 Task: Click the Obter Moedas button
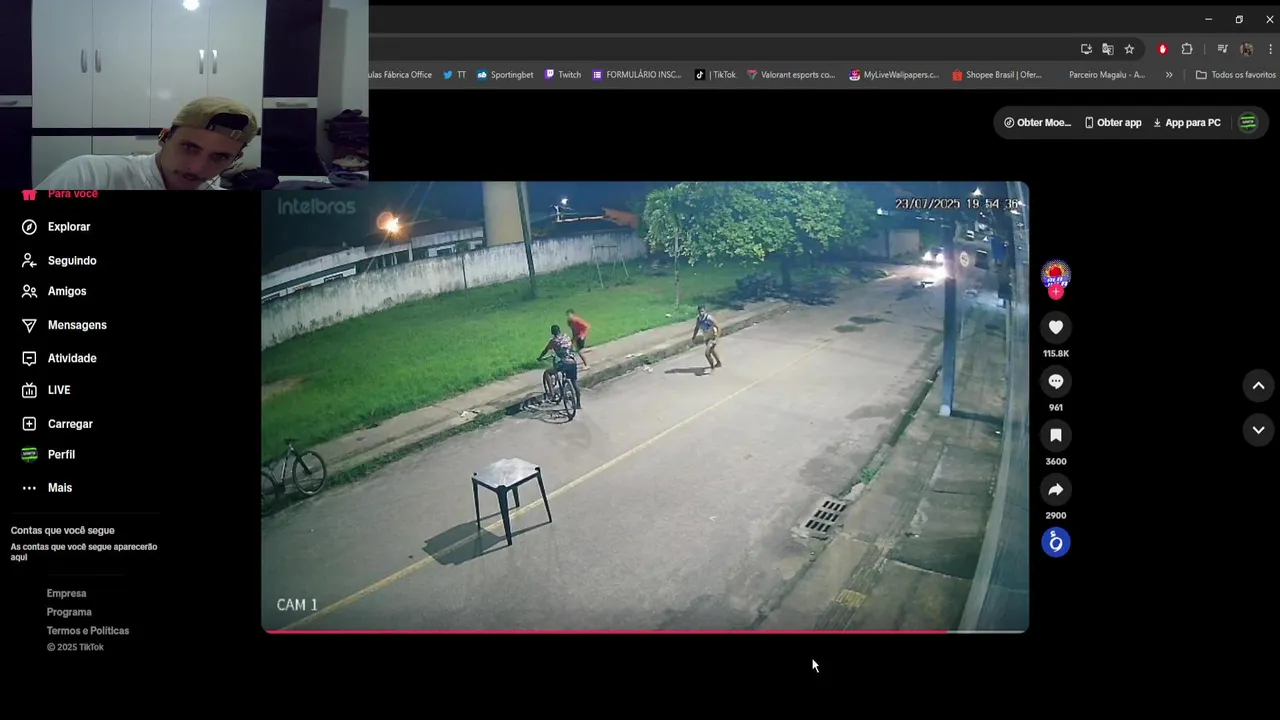(1037, 123)
